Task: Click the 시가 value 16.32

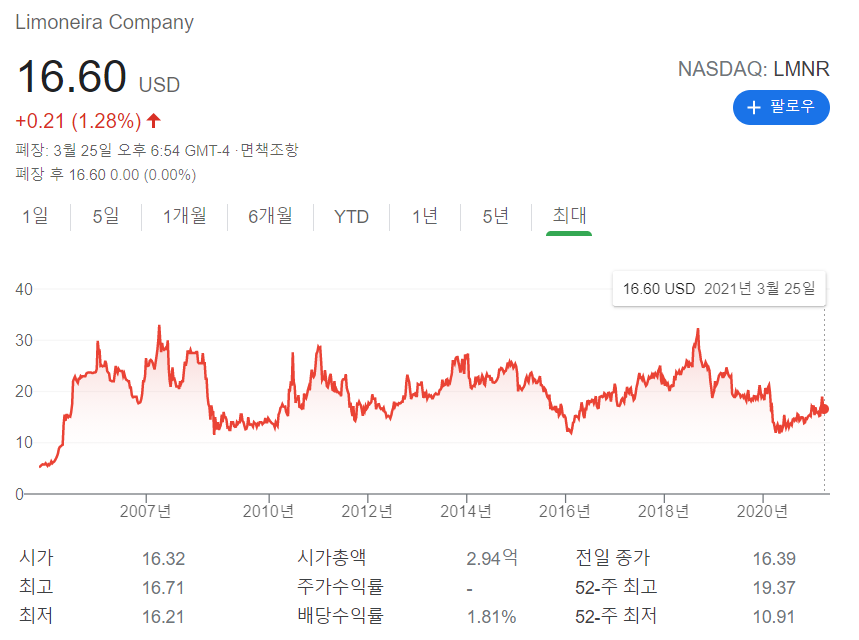Action: click(x=163, y=558)
